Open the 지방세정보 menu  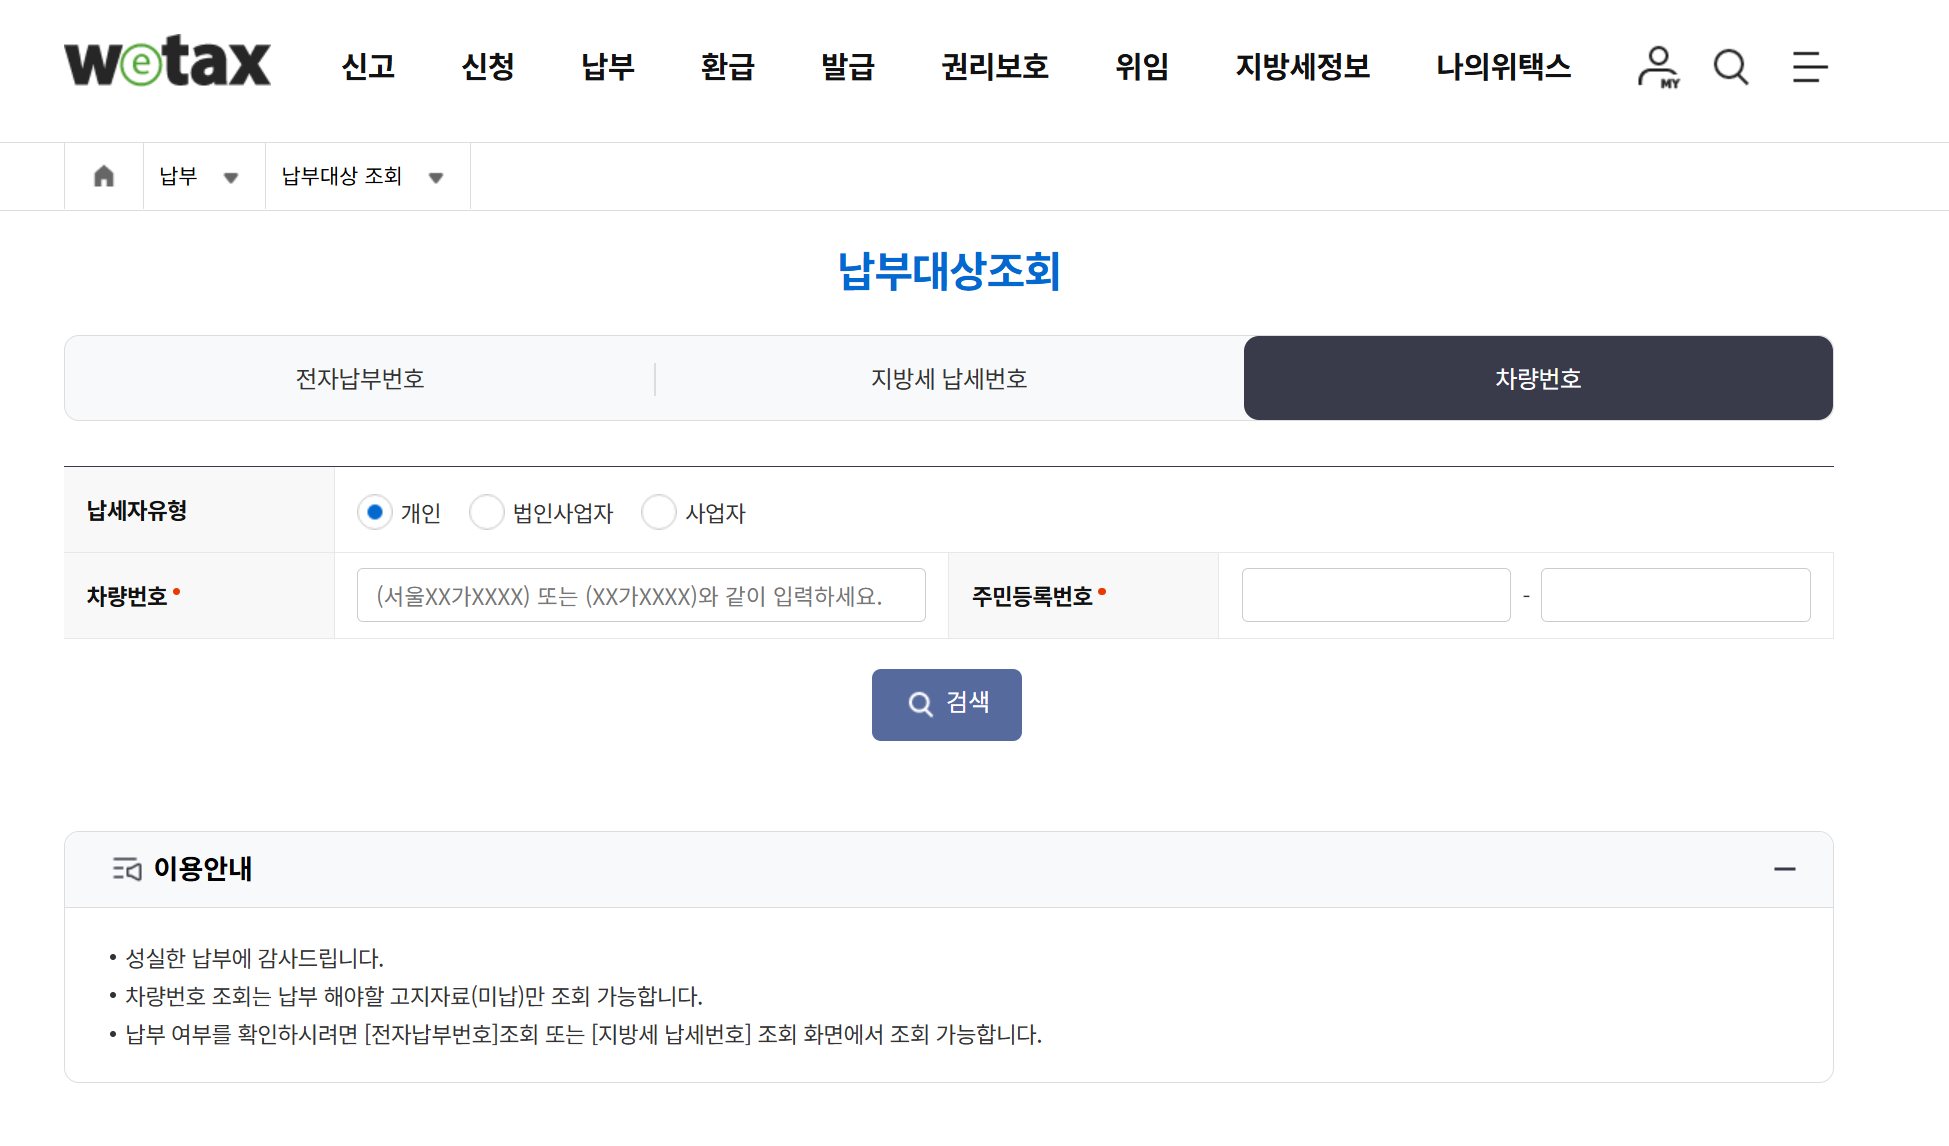[1302, 67]
